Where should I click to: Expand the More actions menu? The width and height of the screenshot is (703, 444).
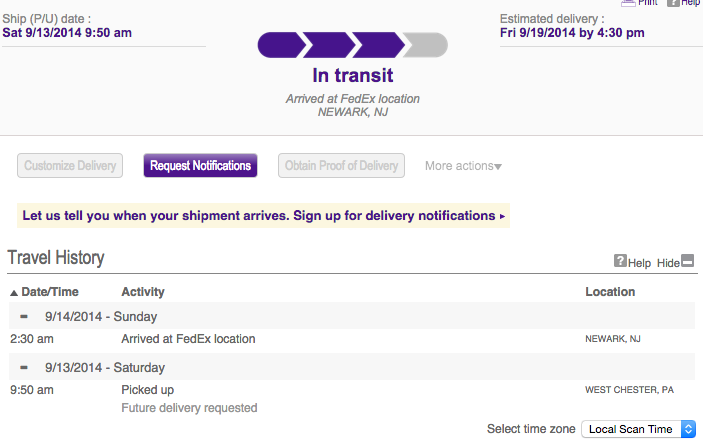(463, 166)
